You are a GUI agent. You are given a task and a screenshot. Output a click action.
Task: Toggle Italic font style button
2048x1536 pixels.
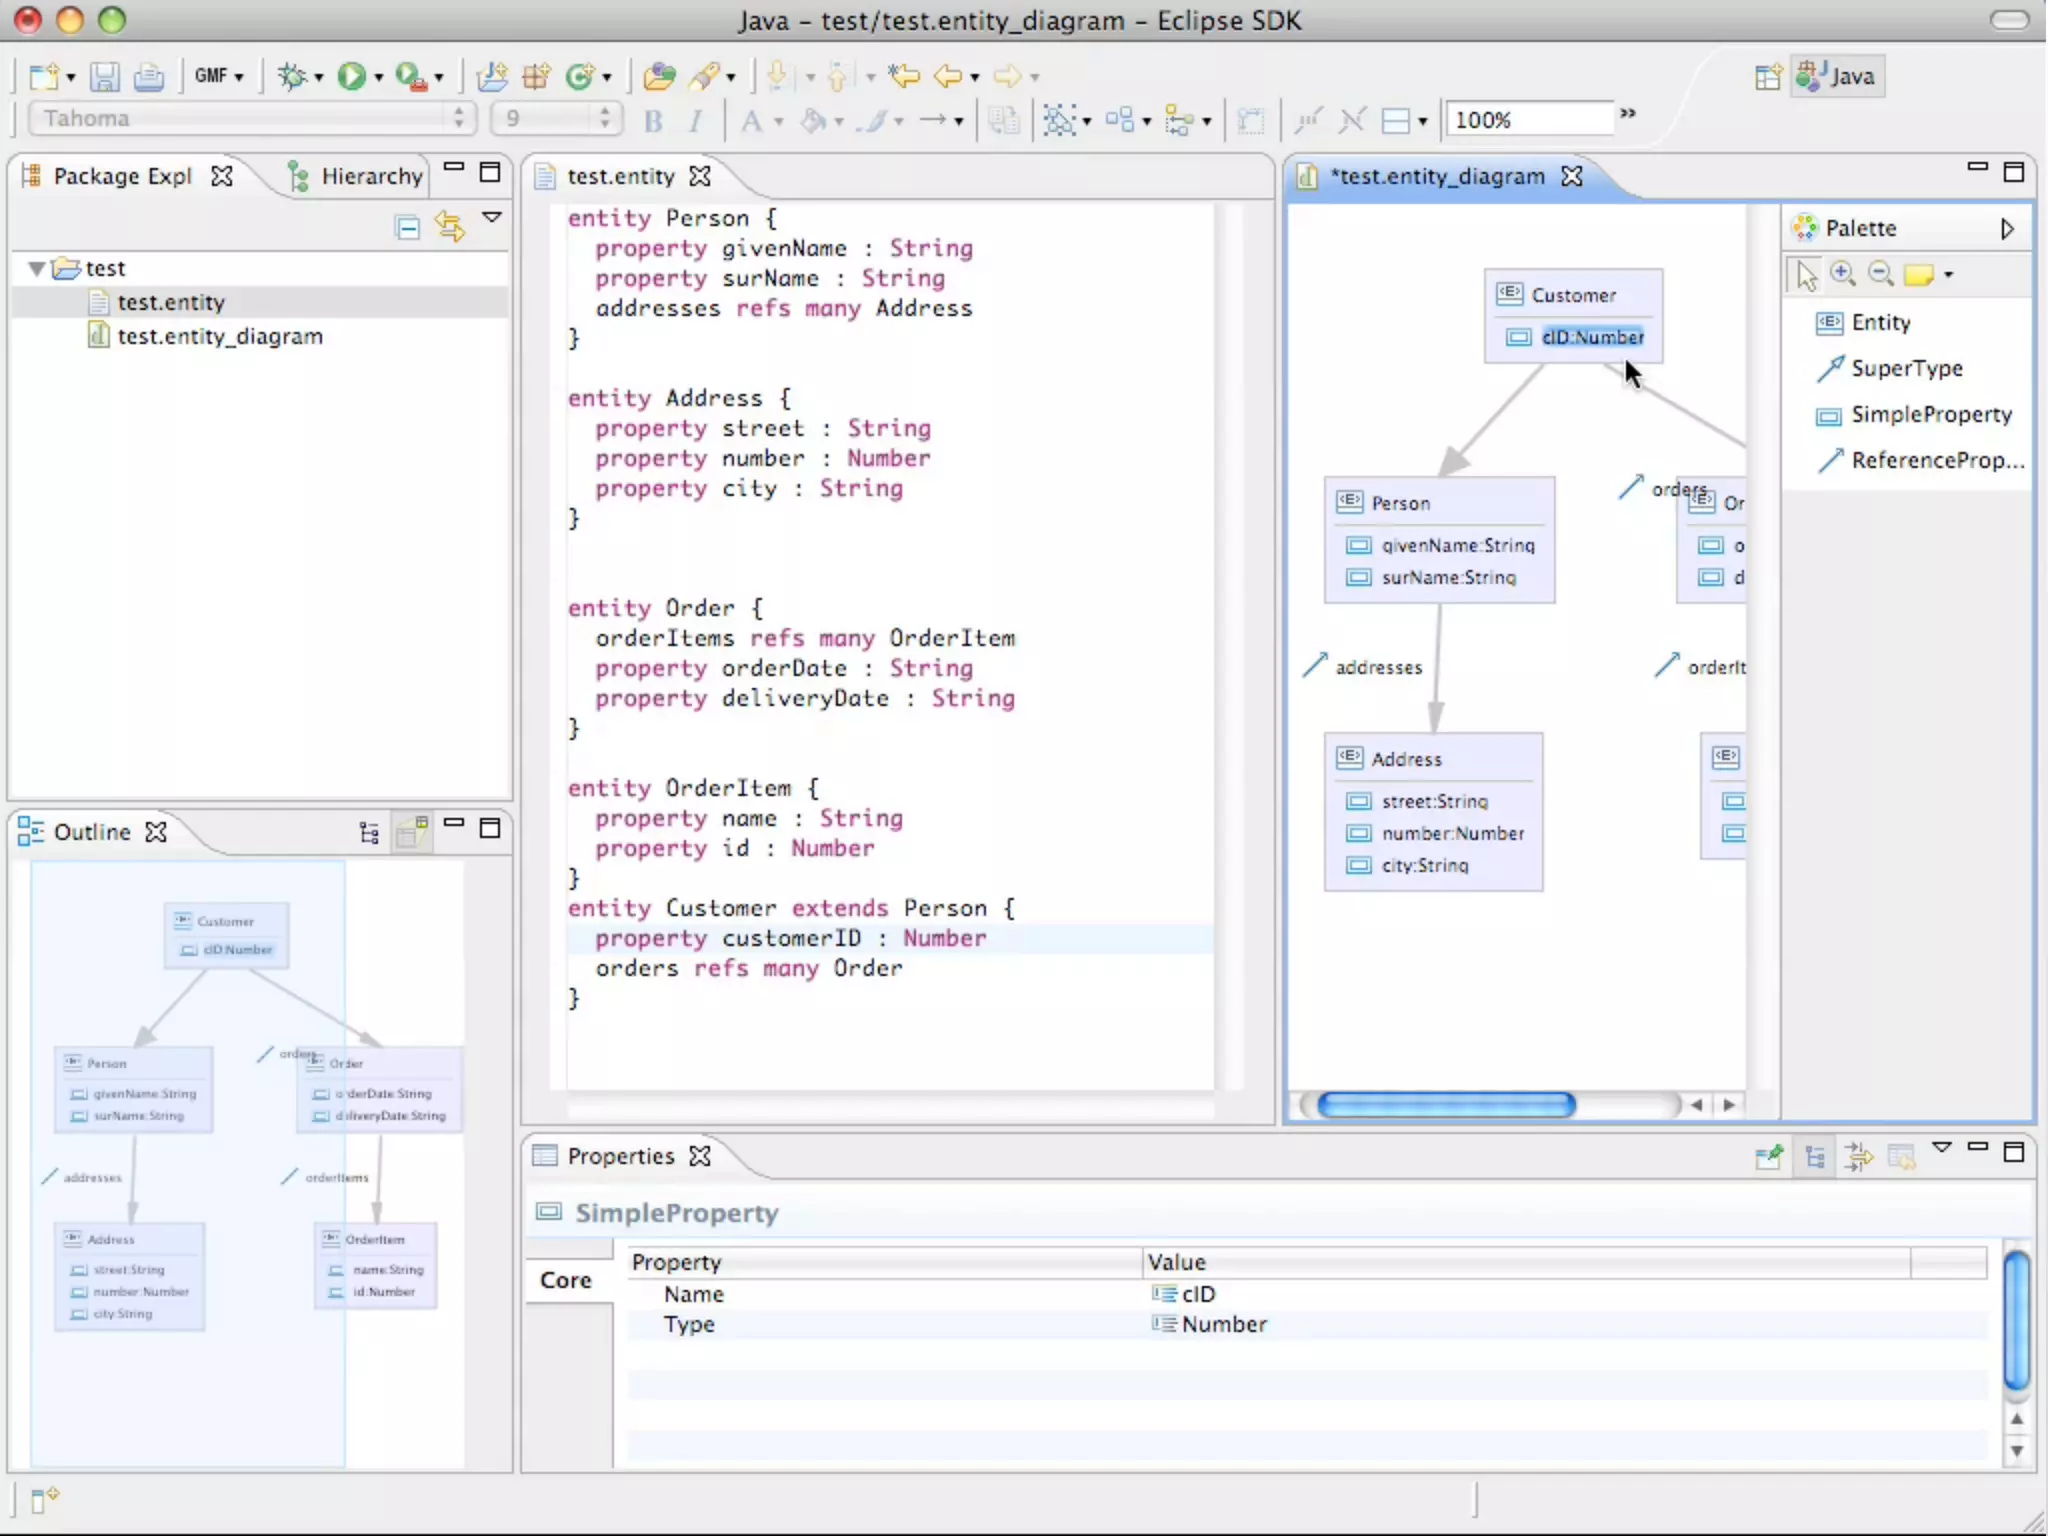(695, 121)
